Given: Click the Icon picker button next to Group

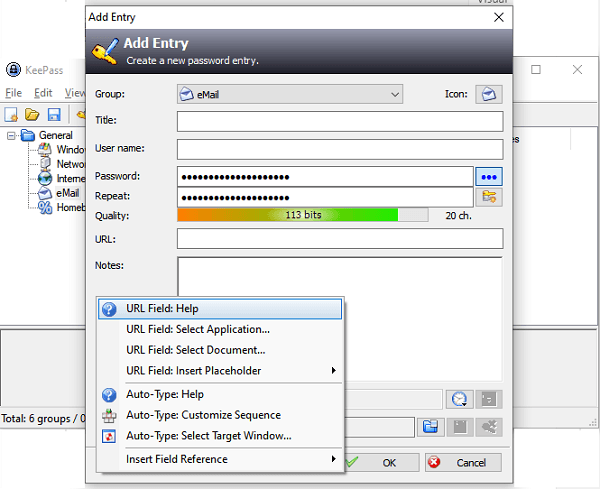Looking at the screenshot, I should click(489, 94).
